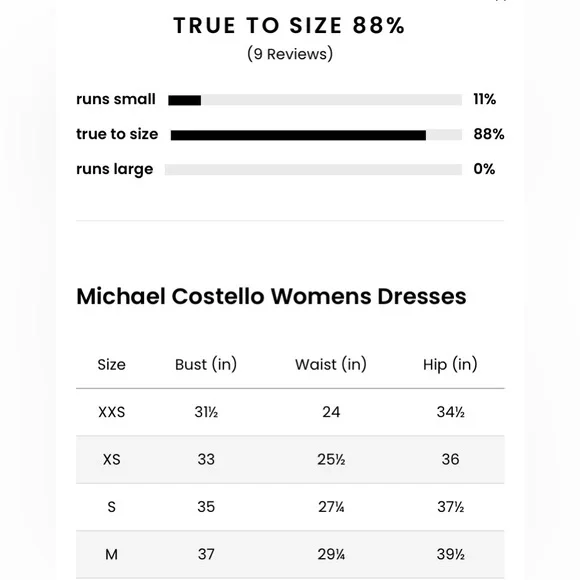This screenshot has height=580, width=580.
Task: Select the XS size row
Action: 290,459
